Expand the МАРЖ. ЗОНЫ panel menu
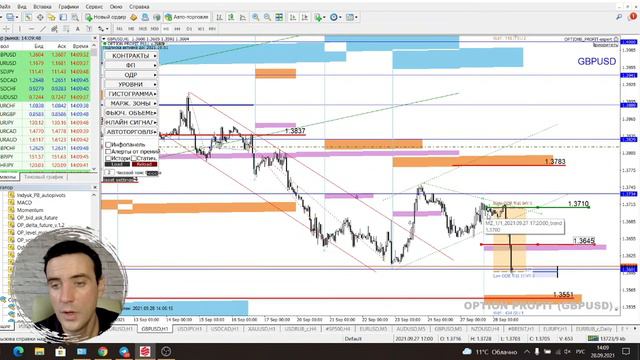Screen dimensions: 640x360 (x=131, y=103)
